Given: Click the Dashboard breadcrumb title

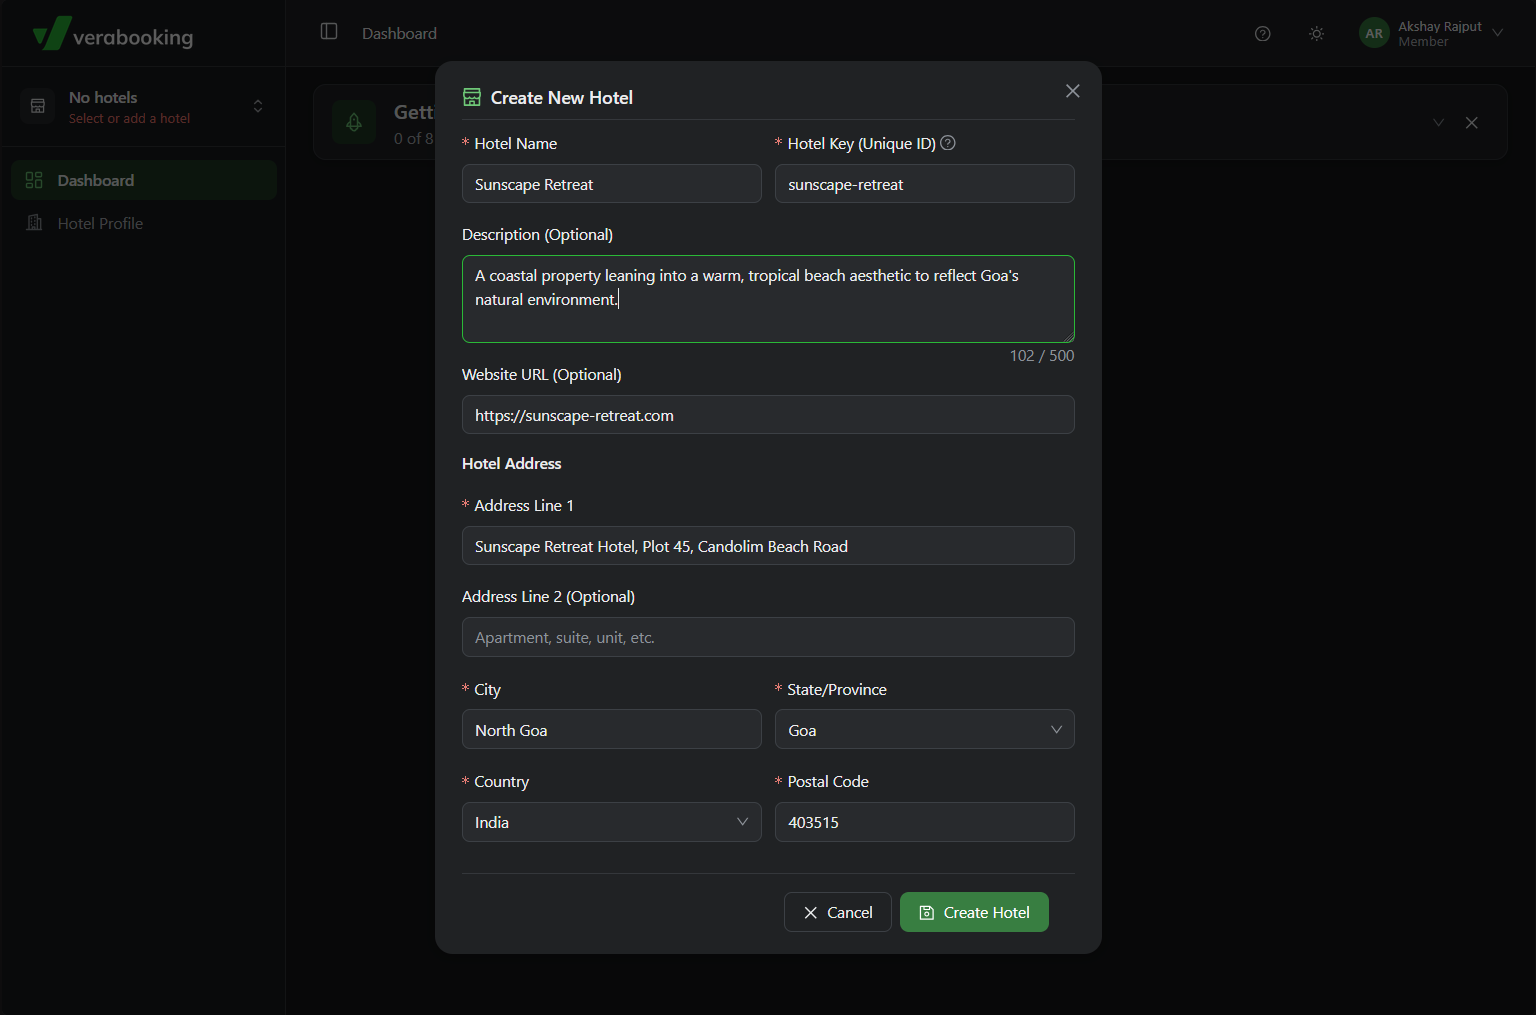Looking at the screenshot, I should click(399, 33).
